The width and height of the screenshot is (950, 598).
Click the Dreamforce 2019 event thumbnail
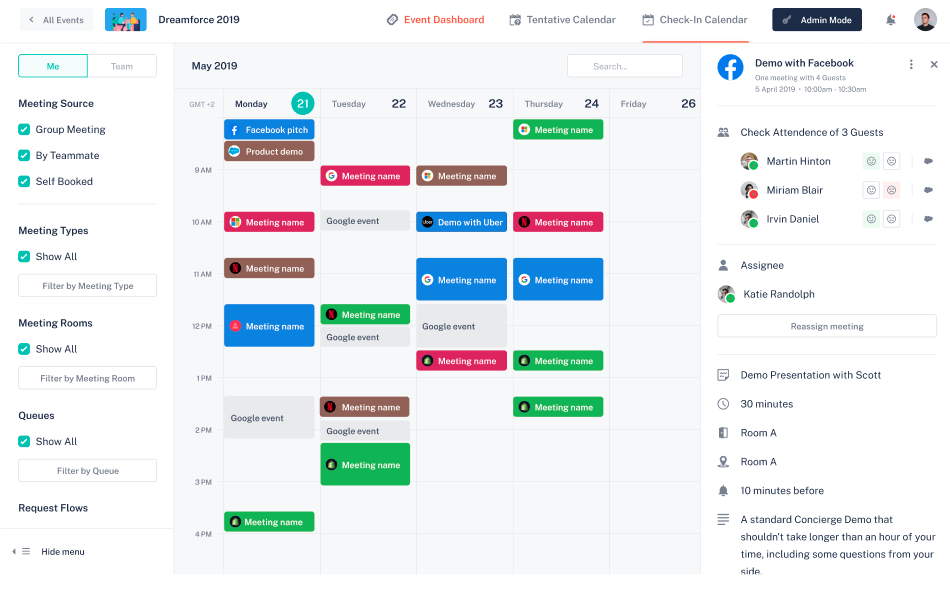pyautogui.click(x=125, y=19)
